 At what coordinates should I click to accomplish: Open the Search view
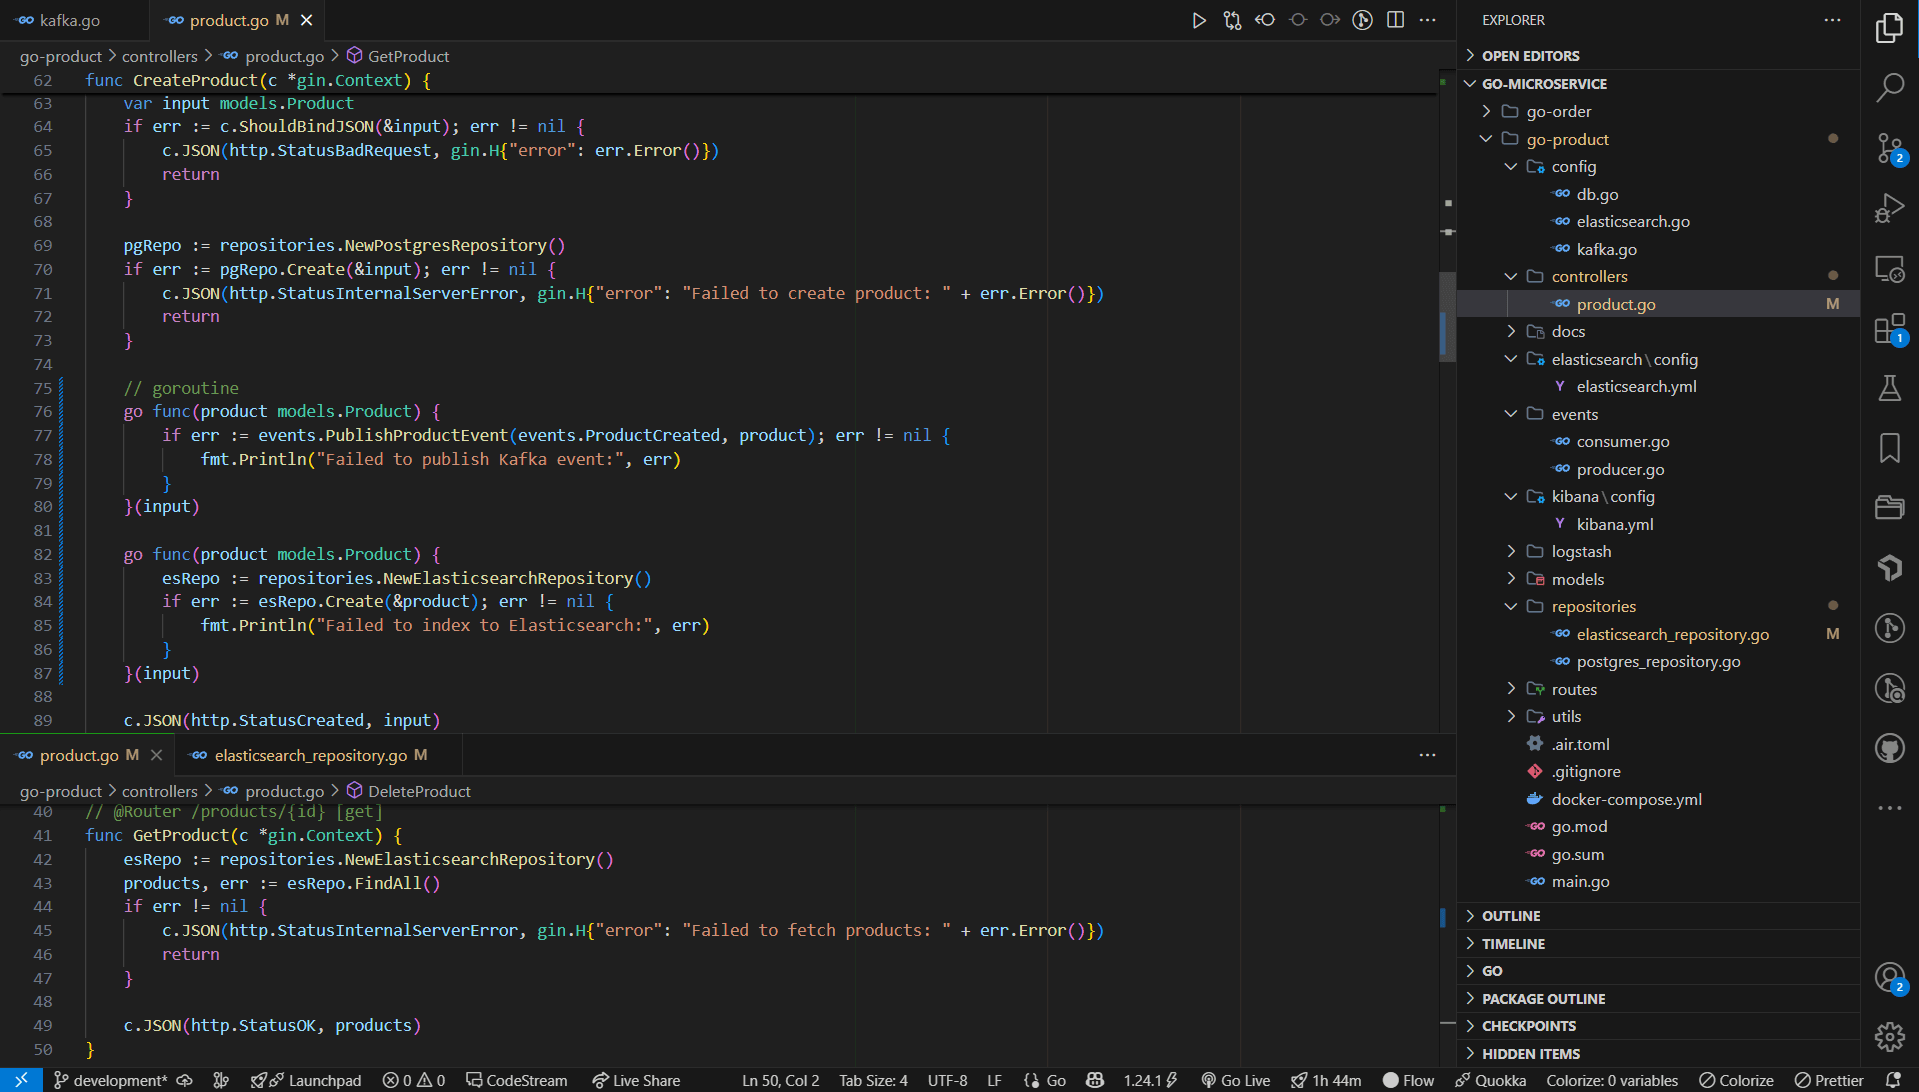point(1890,88)
